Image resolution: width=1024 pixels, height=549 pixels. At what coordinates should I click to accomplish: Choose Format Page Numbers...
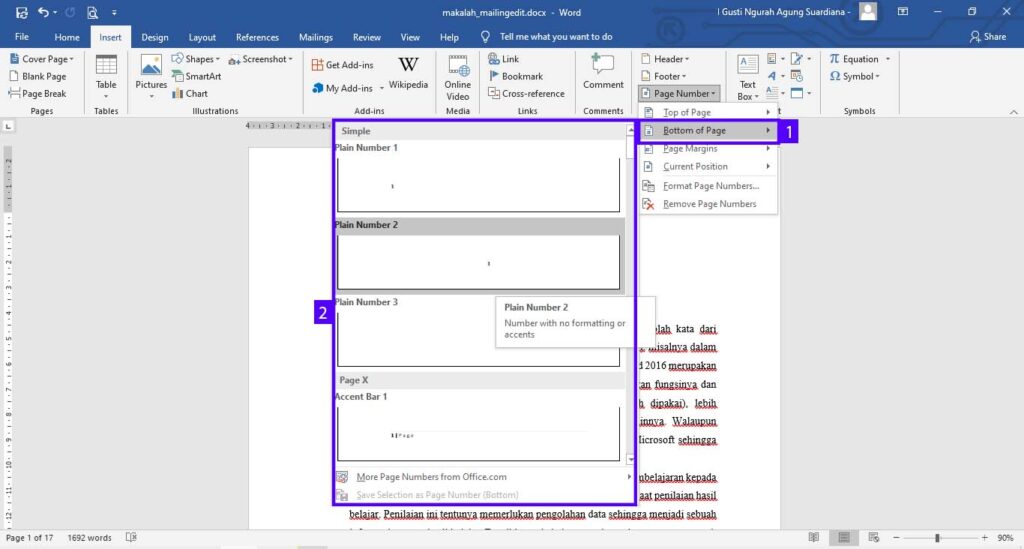click(708, 186)
